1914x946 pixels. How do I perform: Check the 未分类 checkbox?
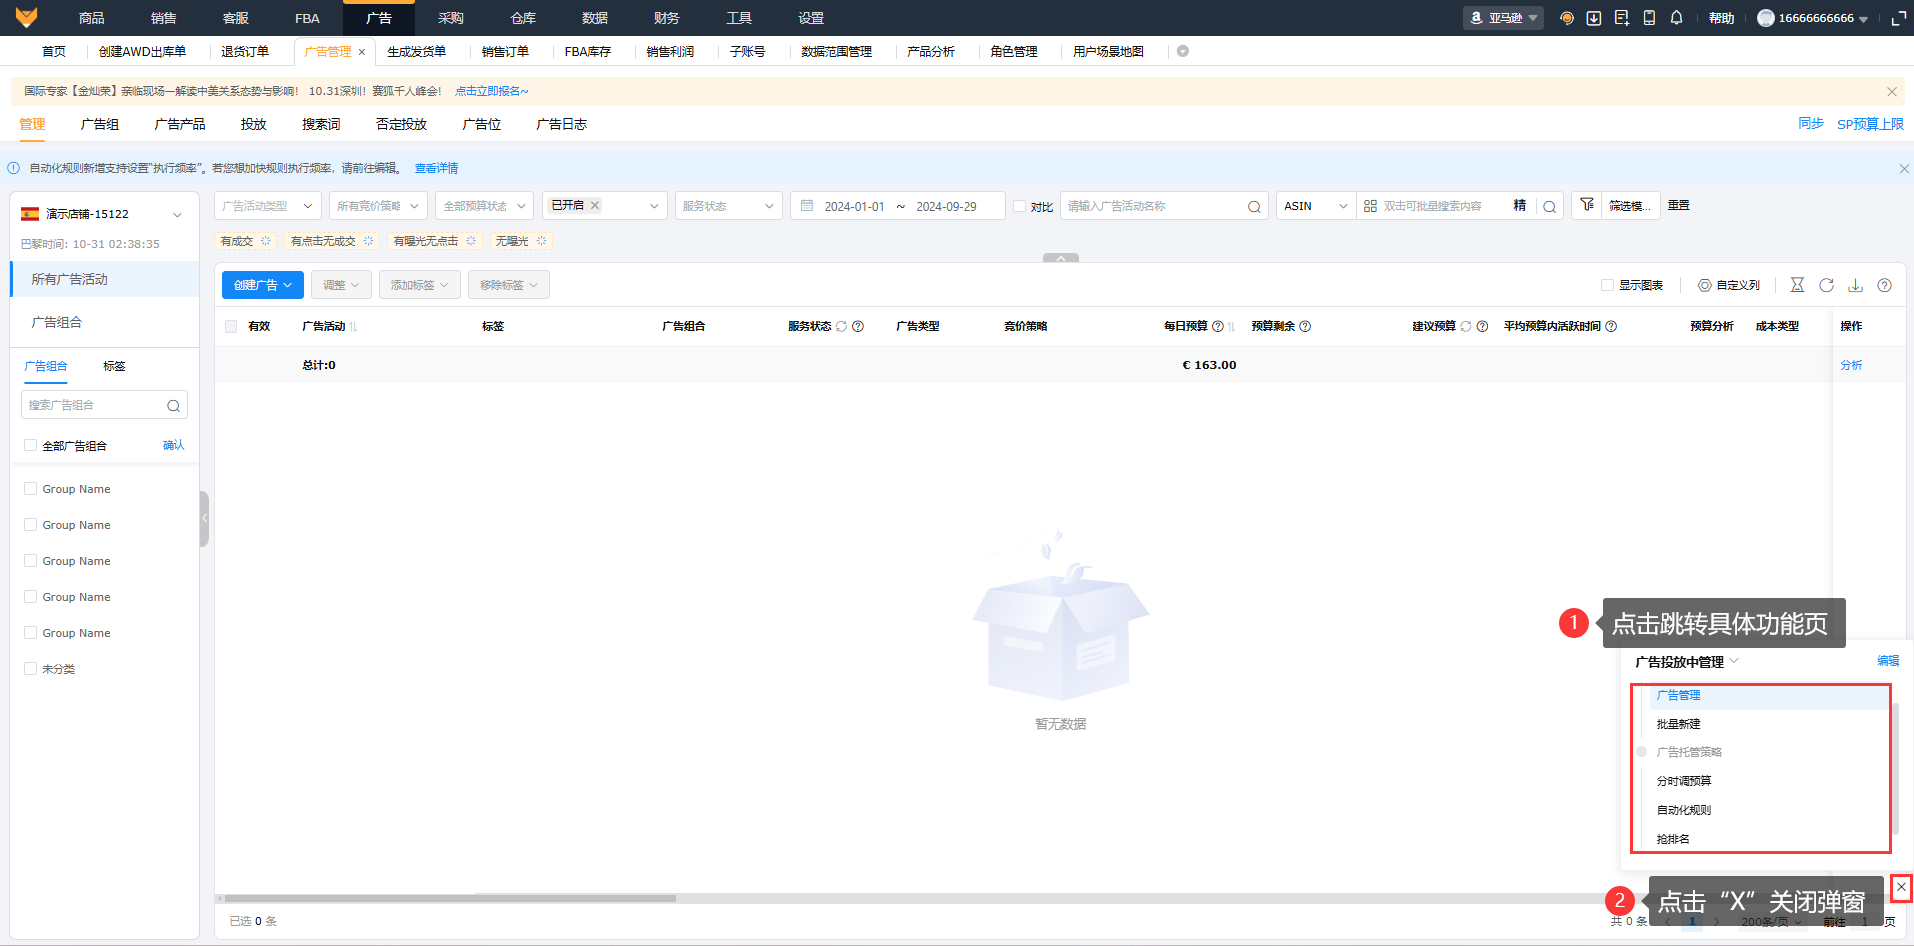(30, 668)
